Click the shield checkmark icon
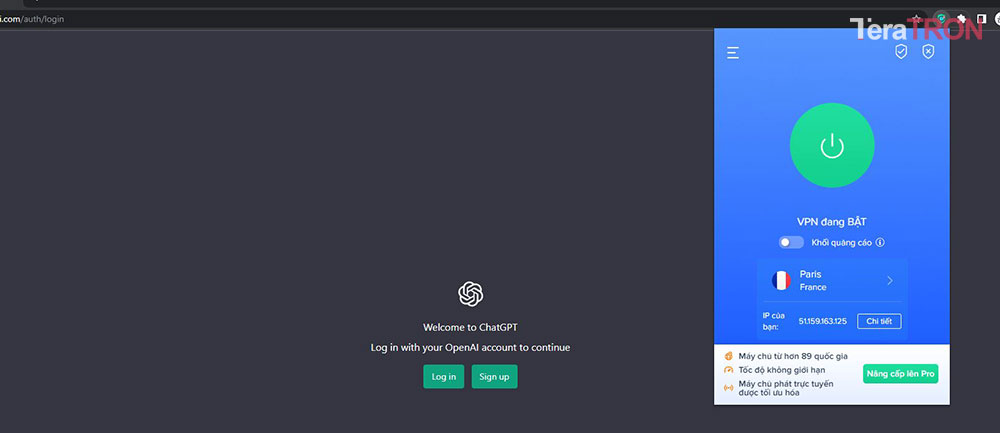The image size is (1000, 433). tap(901, 52)
